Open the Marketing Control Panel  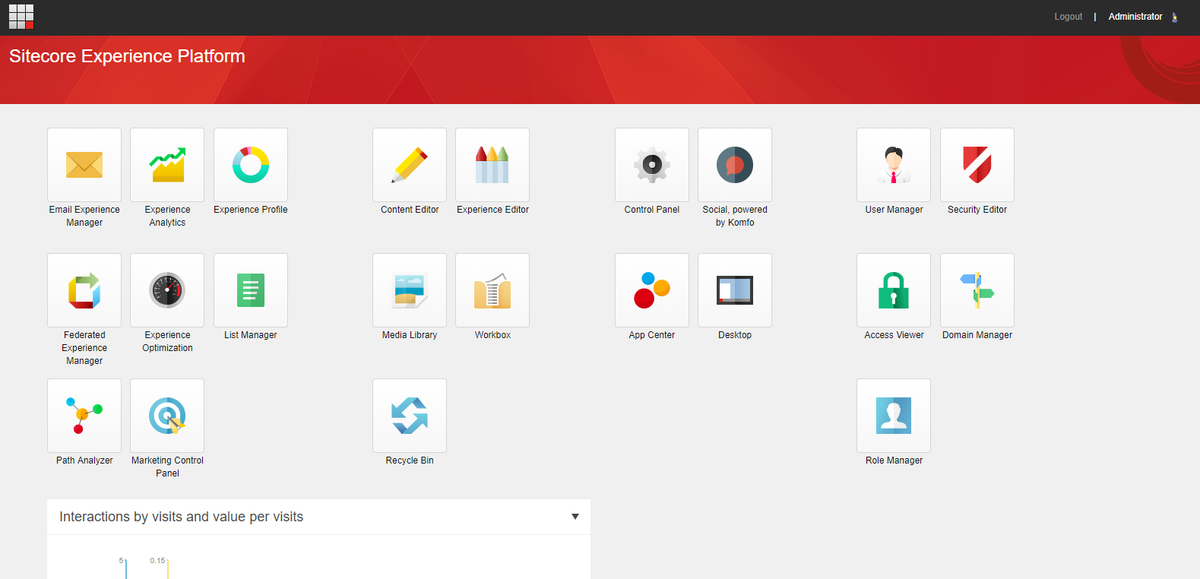pos(167,415)
